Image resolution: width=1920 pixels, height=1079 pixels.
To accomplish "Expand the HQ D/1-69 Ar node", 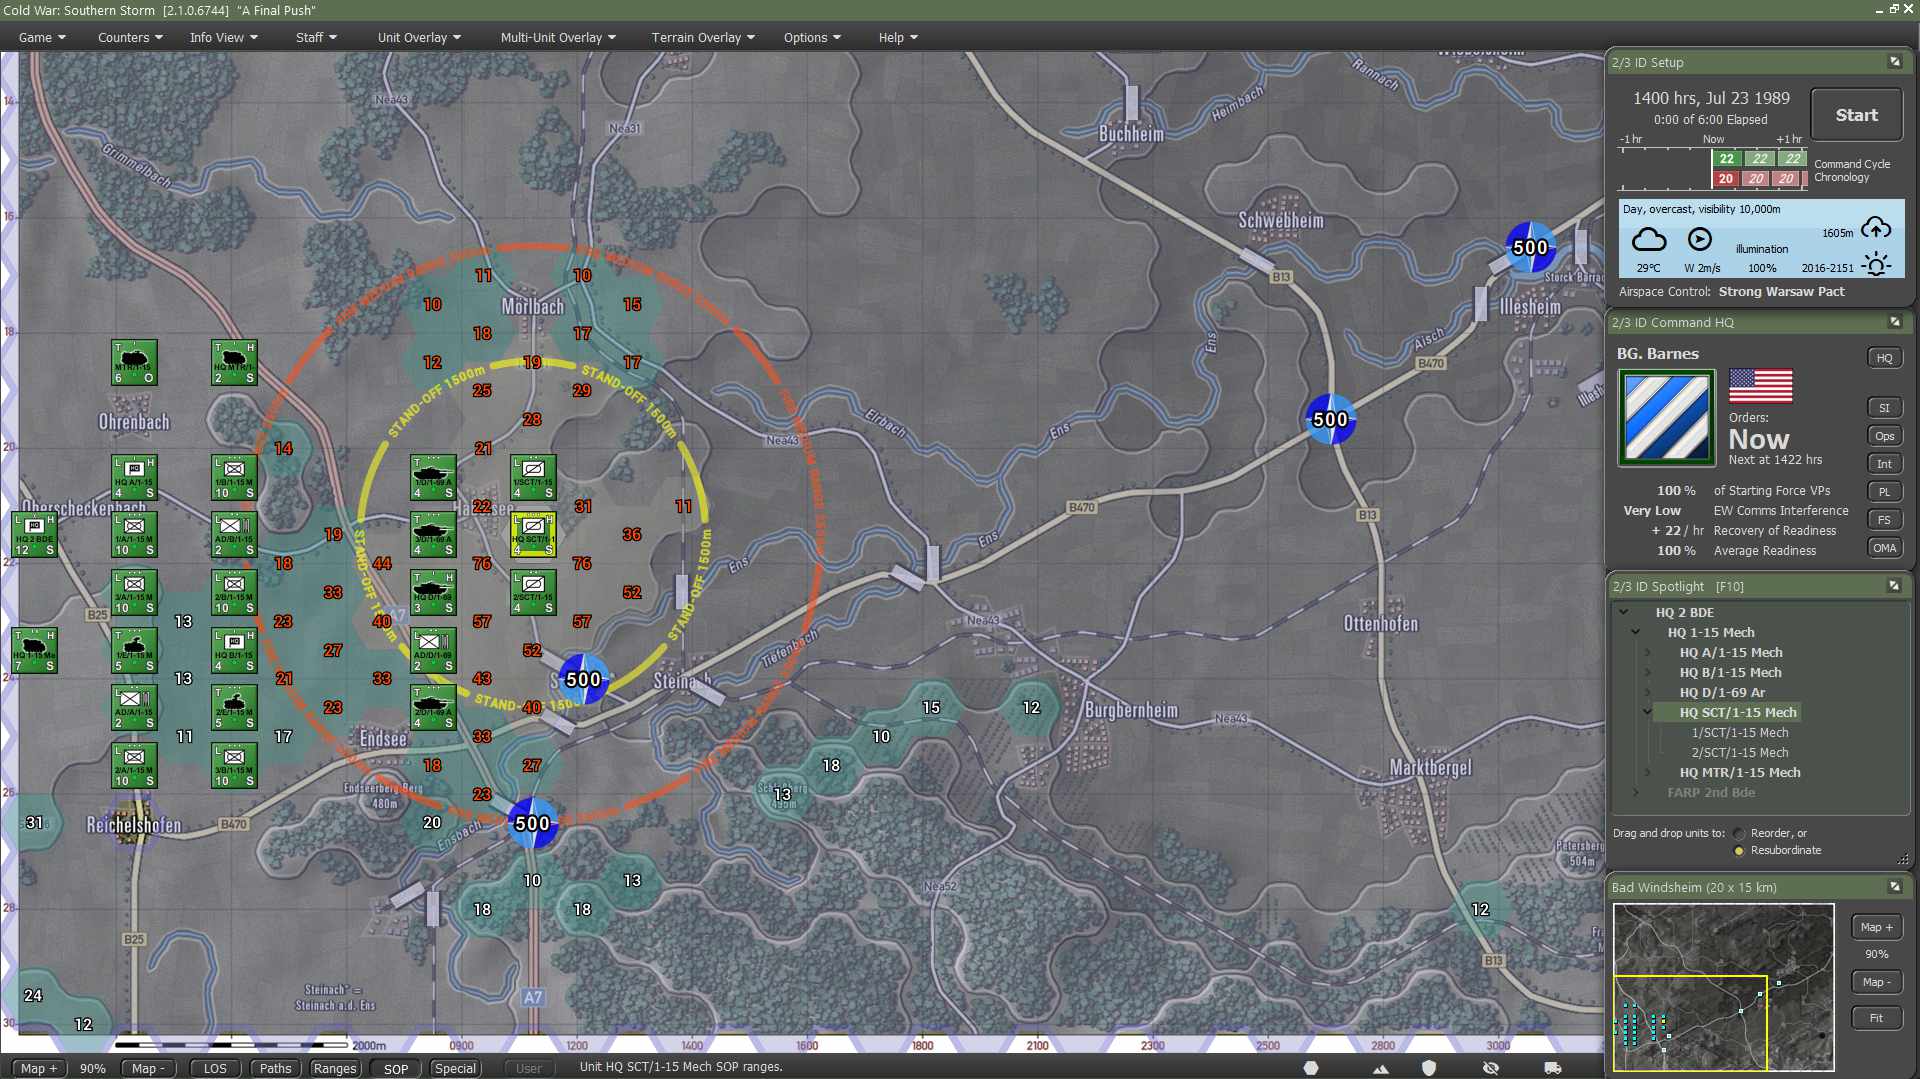I will coord(1648,692).
